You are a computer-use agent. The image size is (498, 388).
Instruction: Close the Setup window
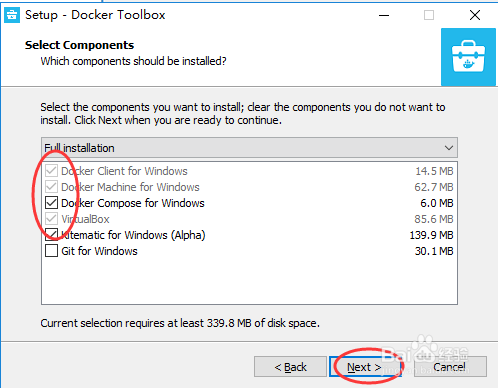coord(475,15)
